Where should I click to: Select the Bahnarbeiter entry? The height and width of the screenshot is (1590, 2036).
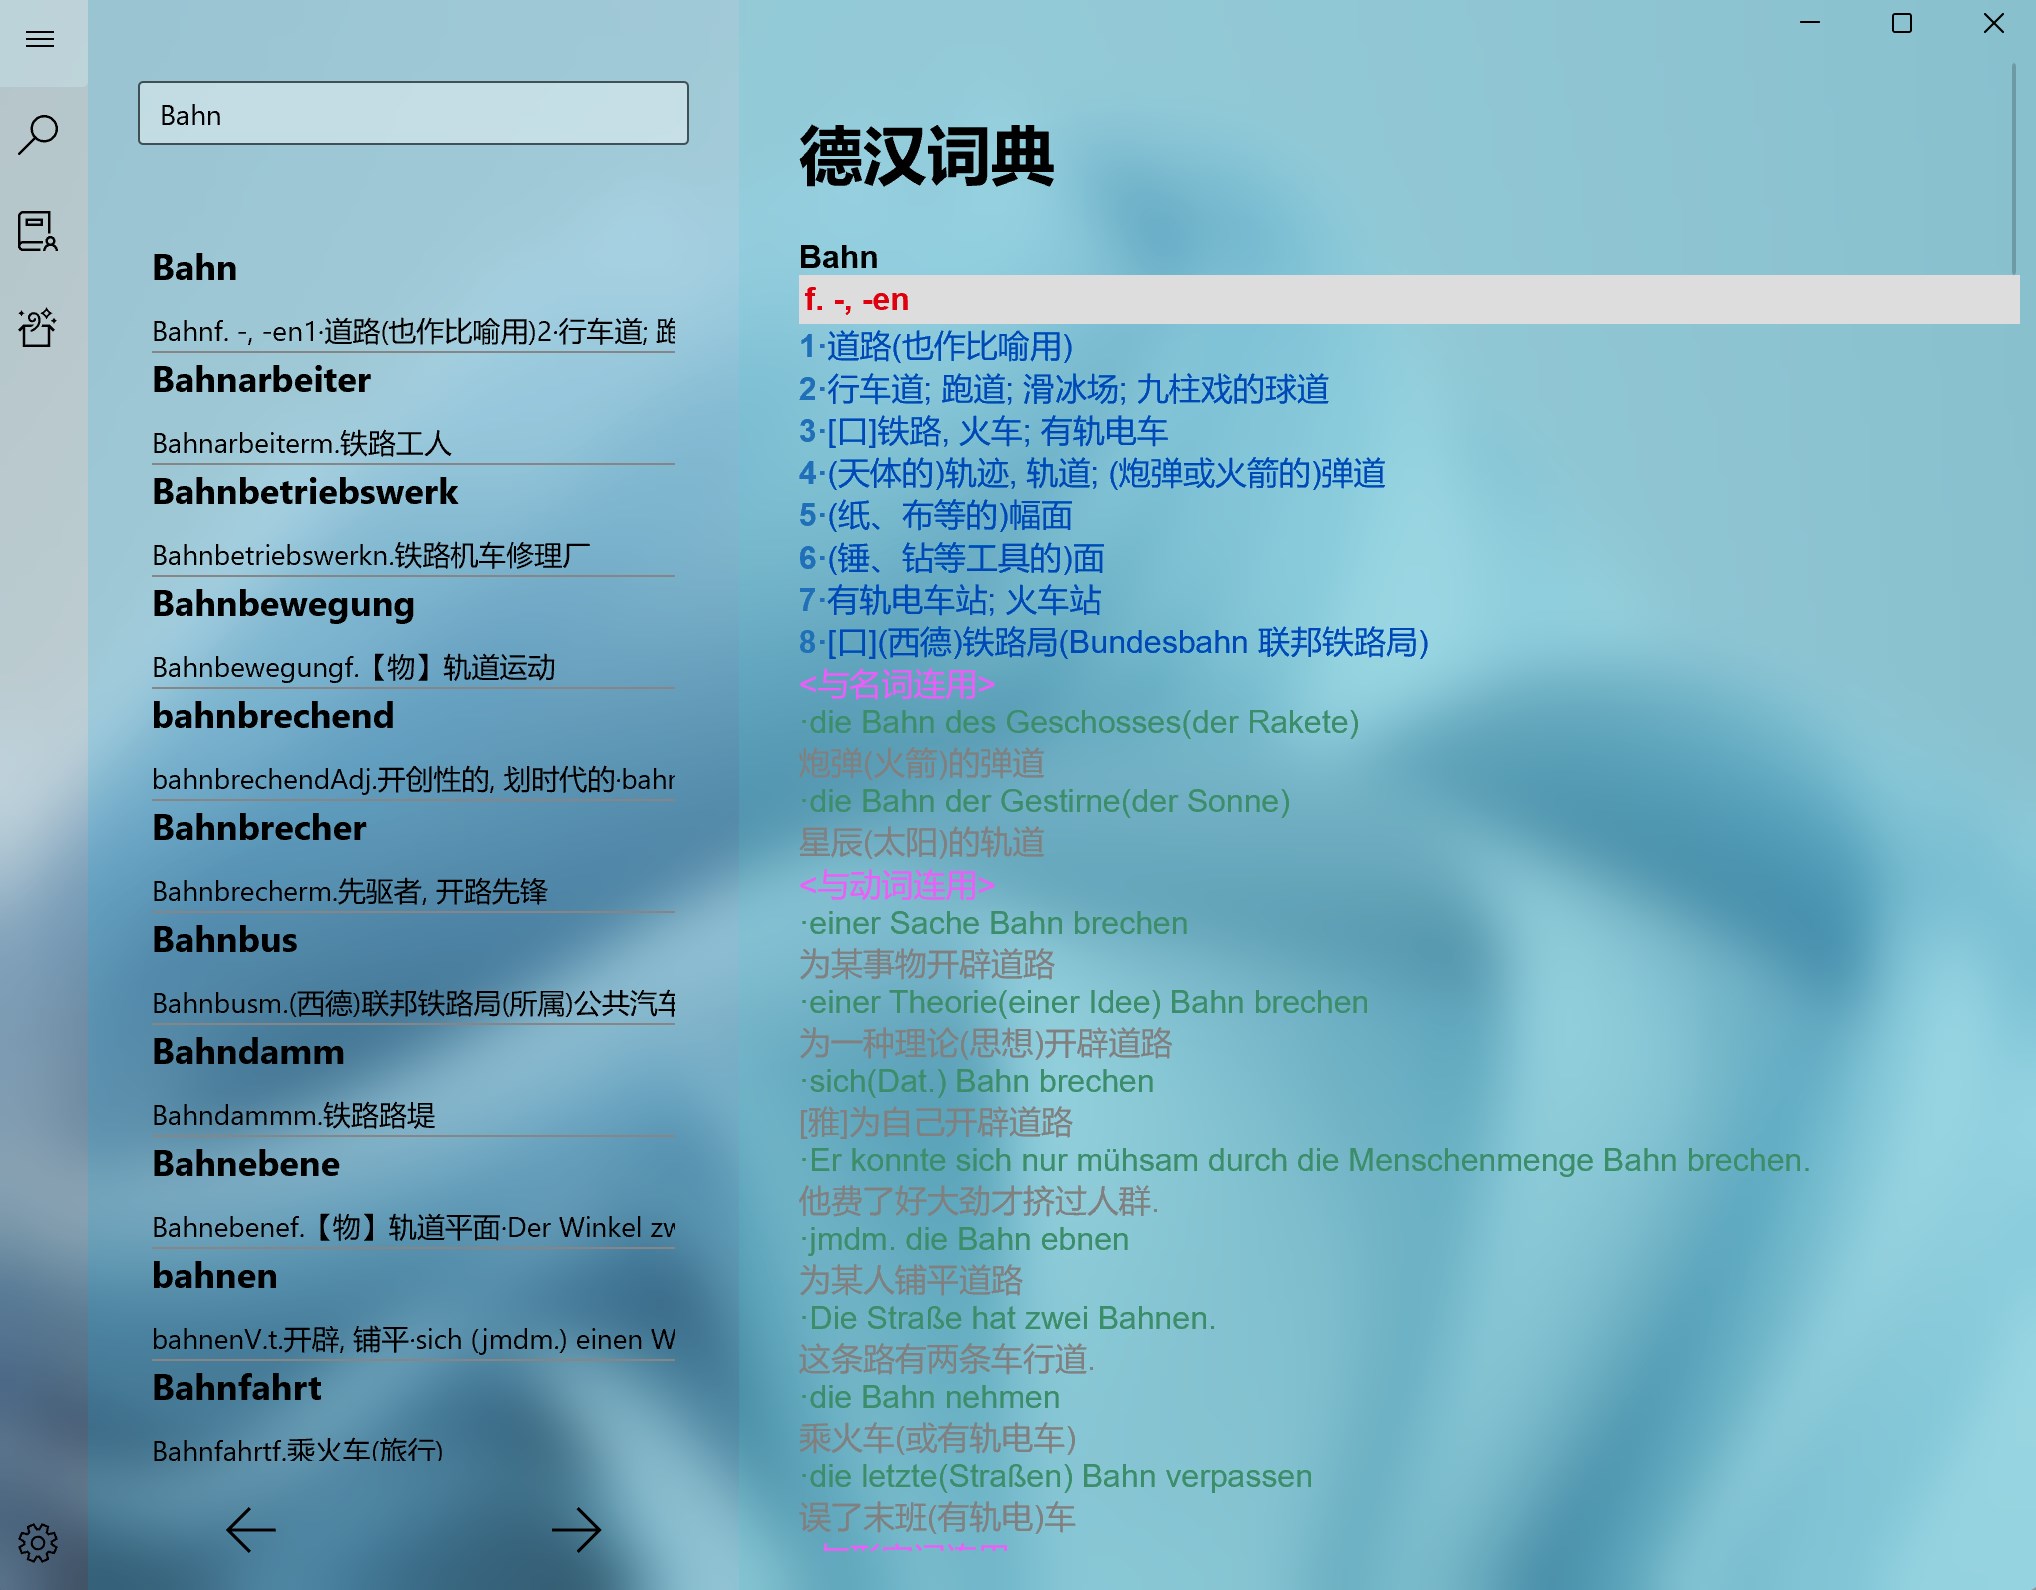click(x=262, y=381)
